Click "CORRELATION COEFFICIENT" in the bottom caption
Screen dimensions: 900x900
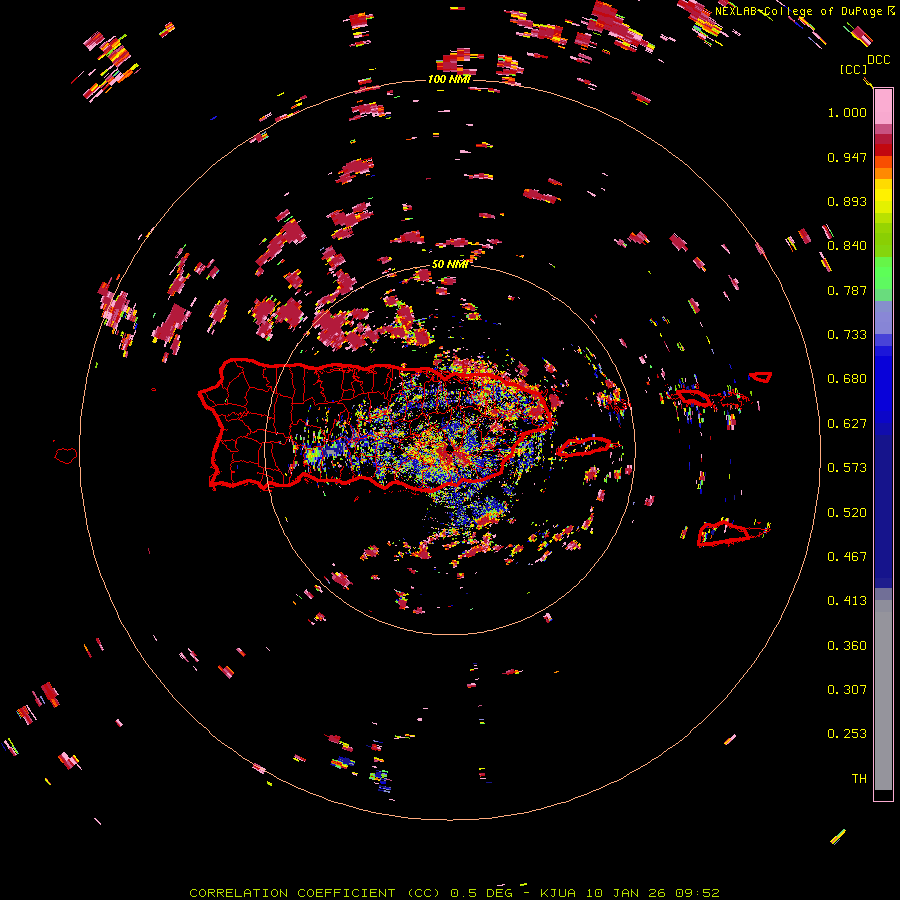tap(292, 893)
